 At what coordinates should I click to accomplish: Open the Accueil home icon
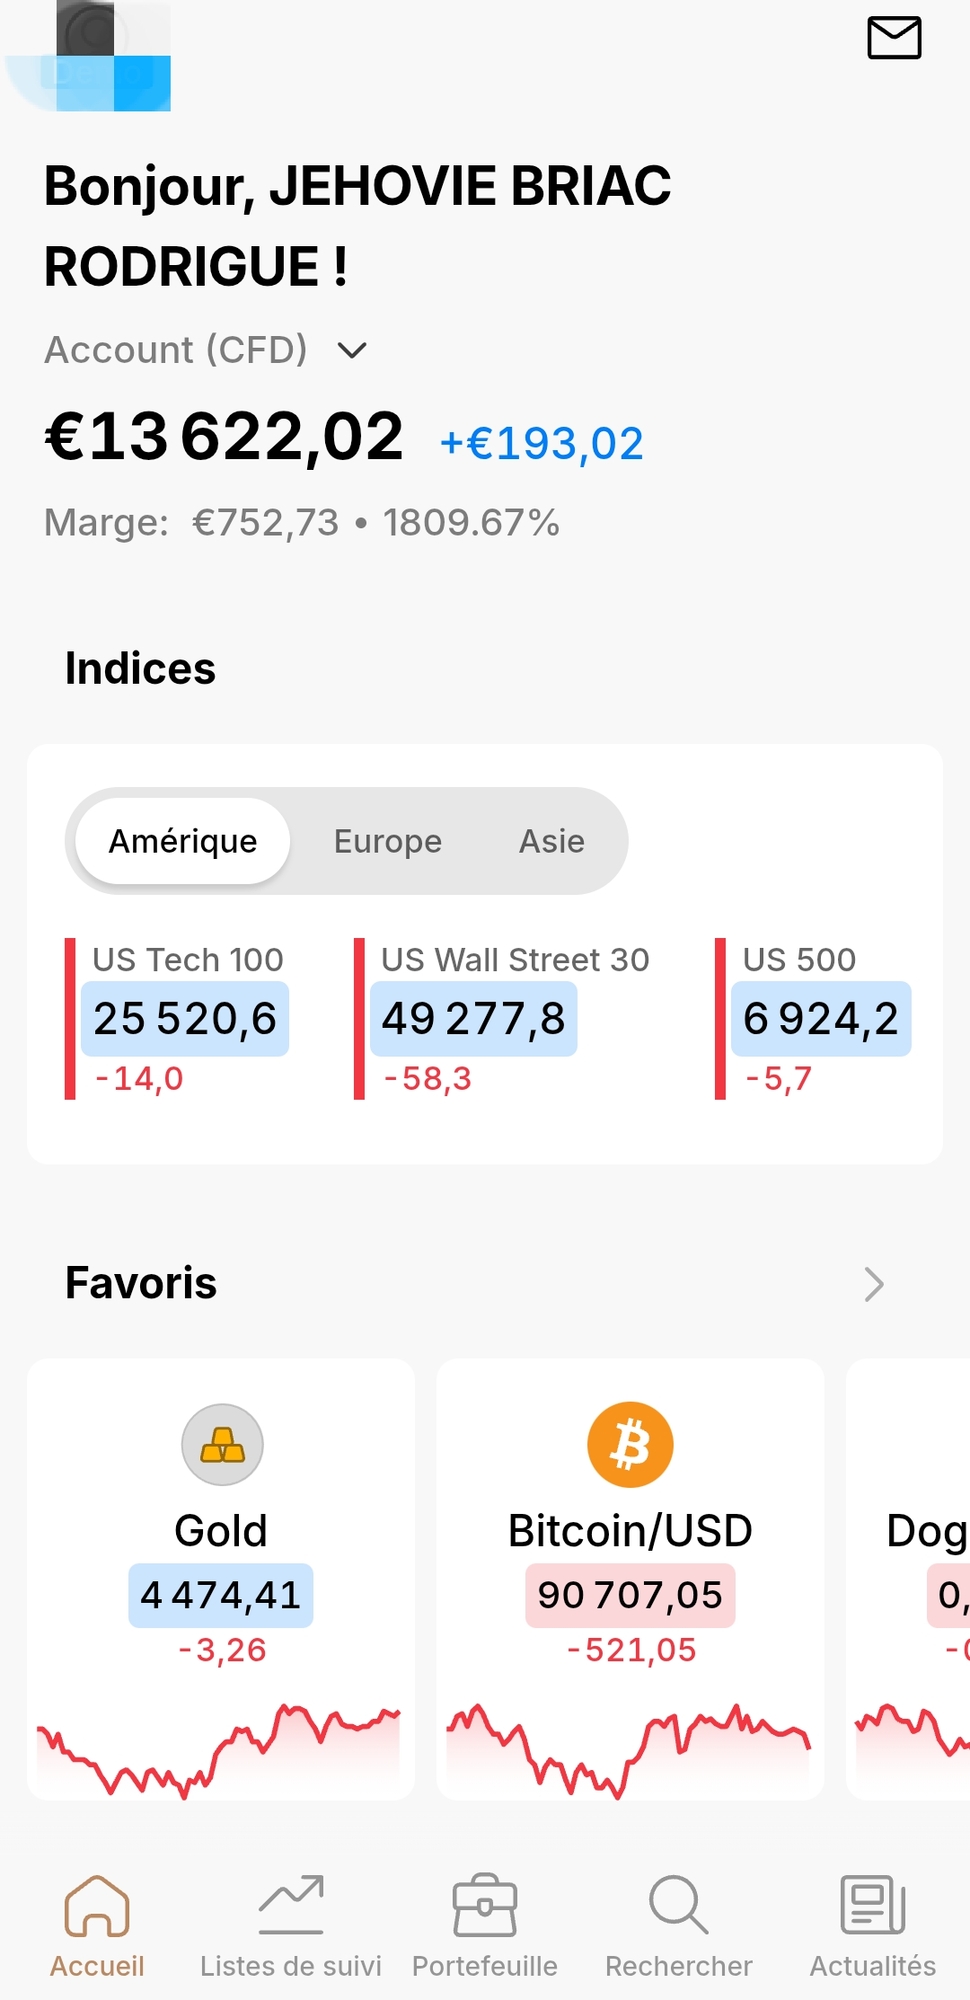tap(97, 1906)
